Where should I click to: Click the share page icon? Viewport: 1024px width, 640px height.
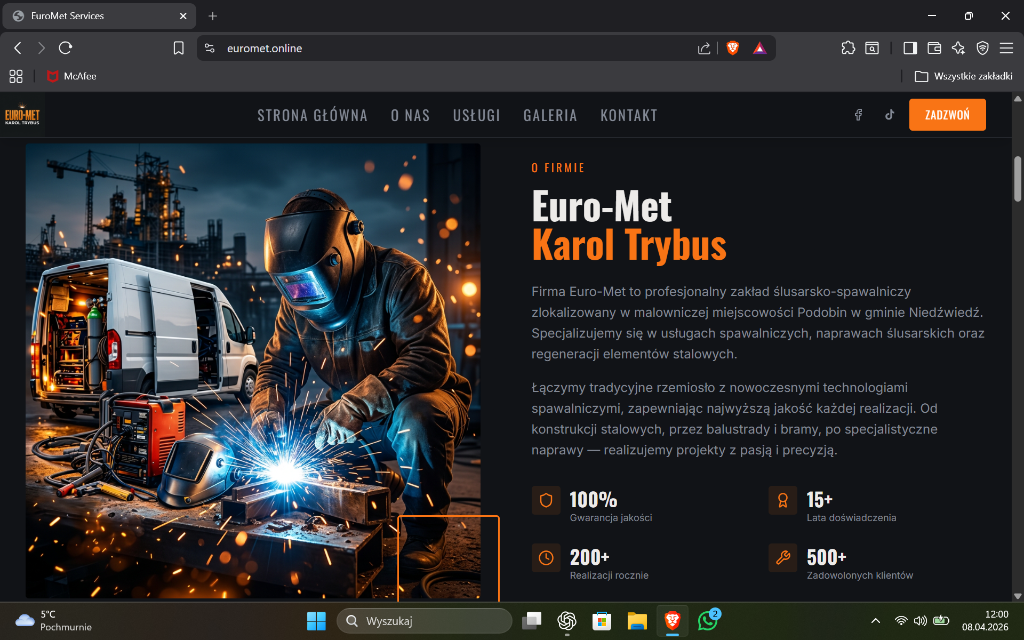tap(704, 48)
